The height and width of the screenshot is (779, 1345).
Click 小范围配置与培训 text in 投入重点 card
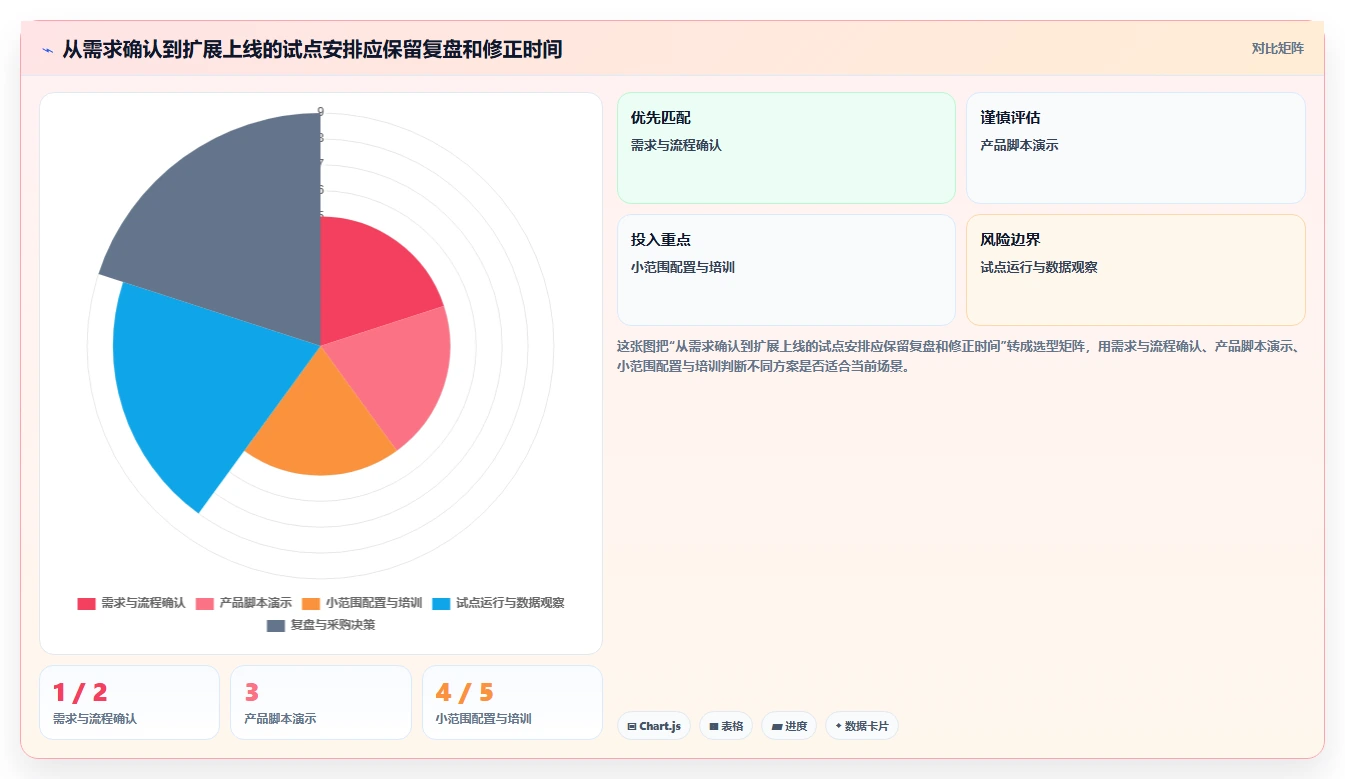coord(683,267)
